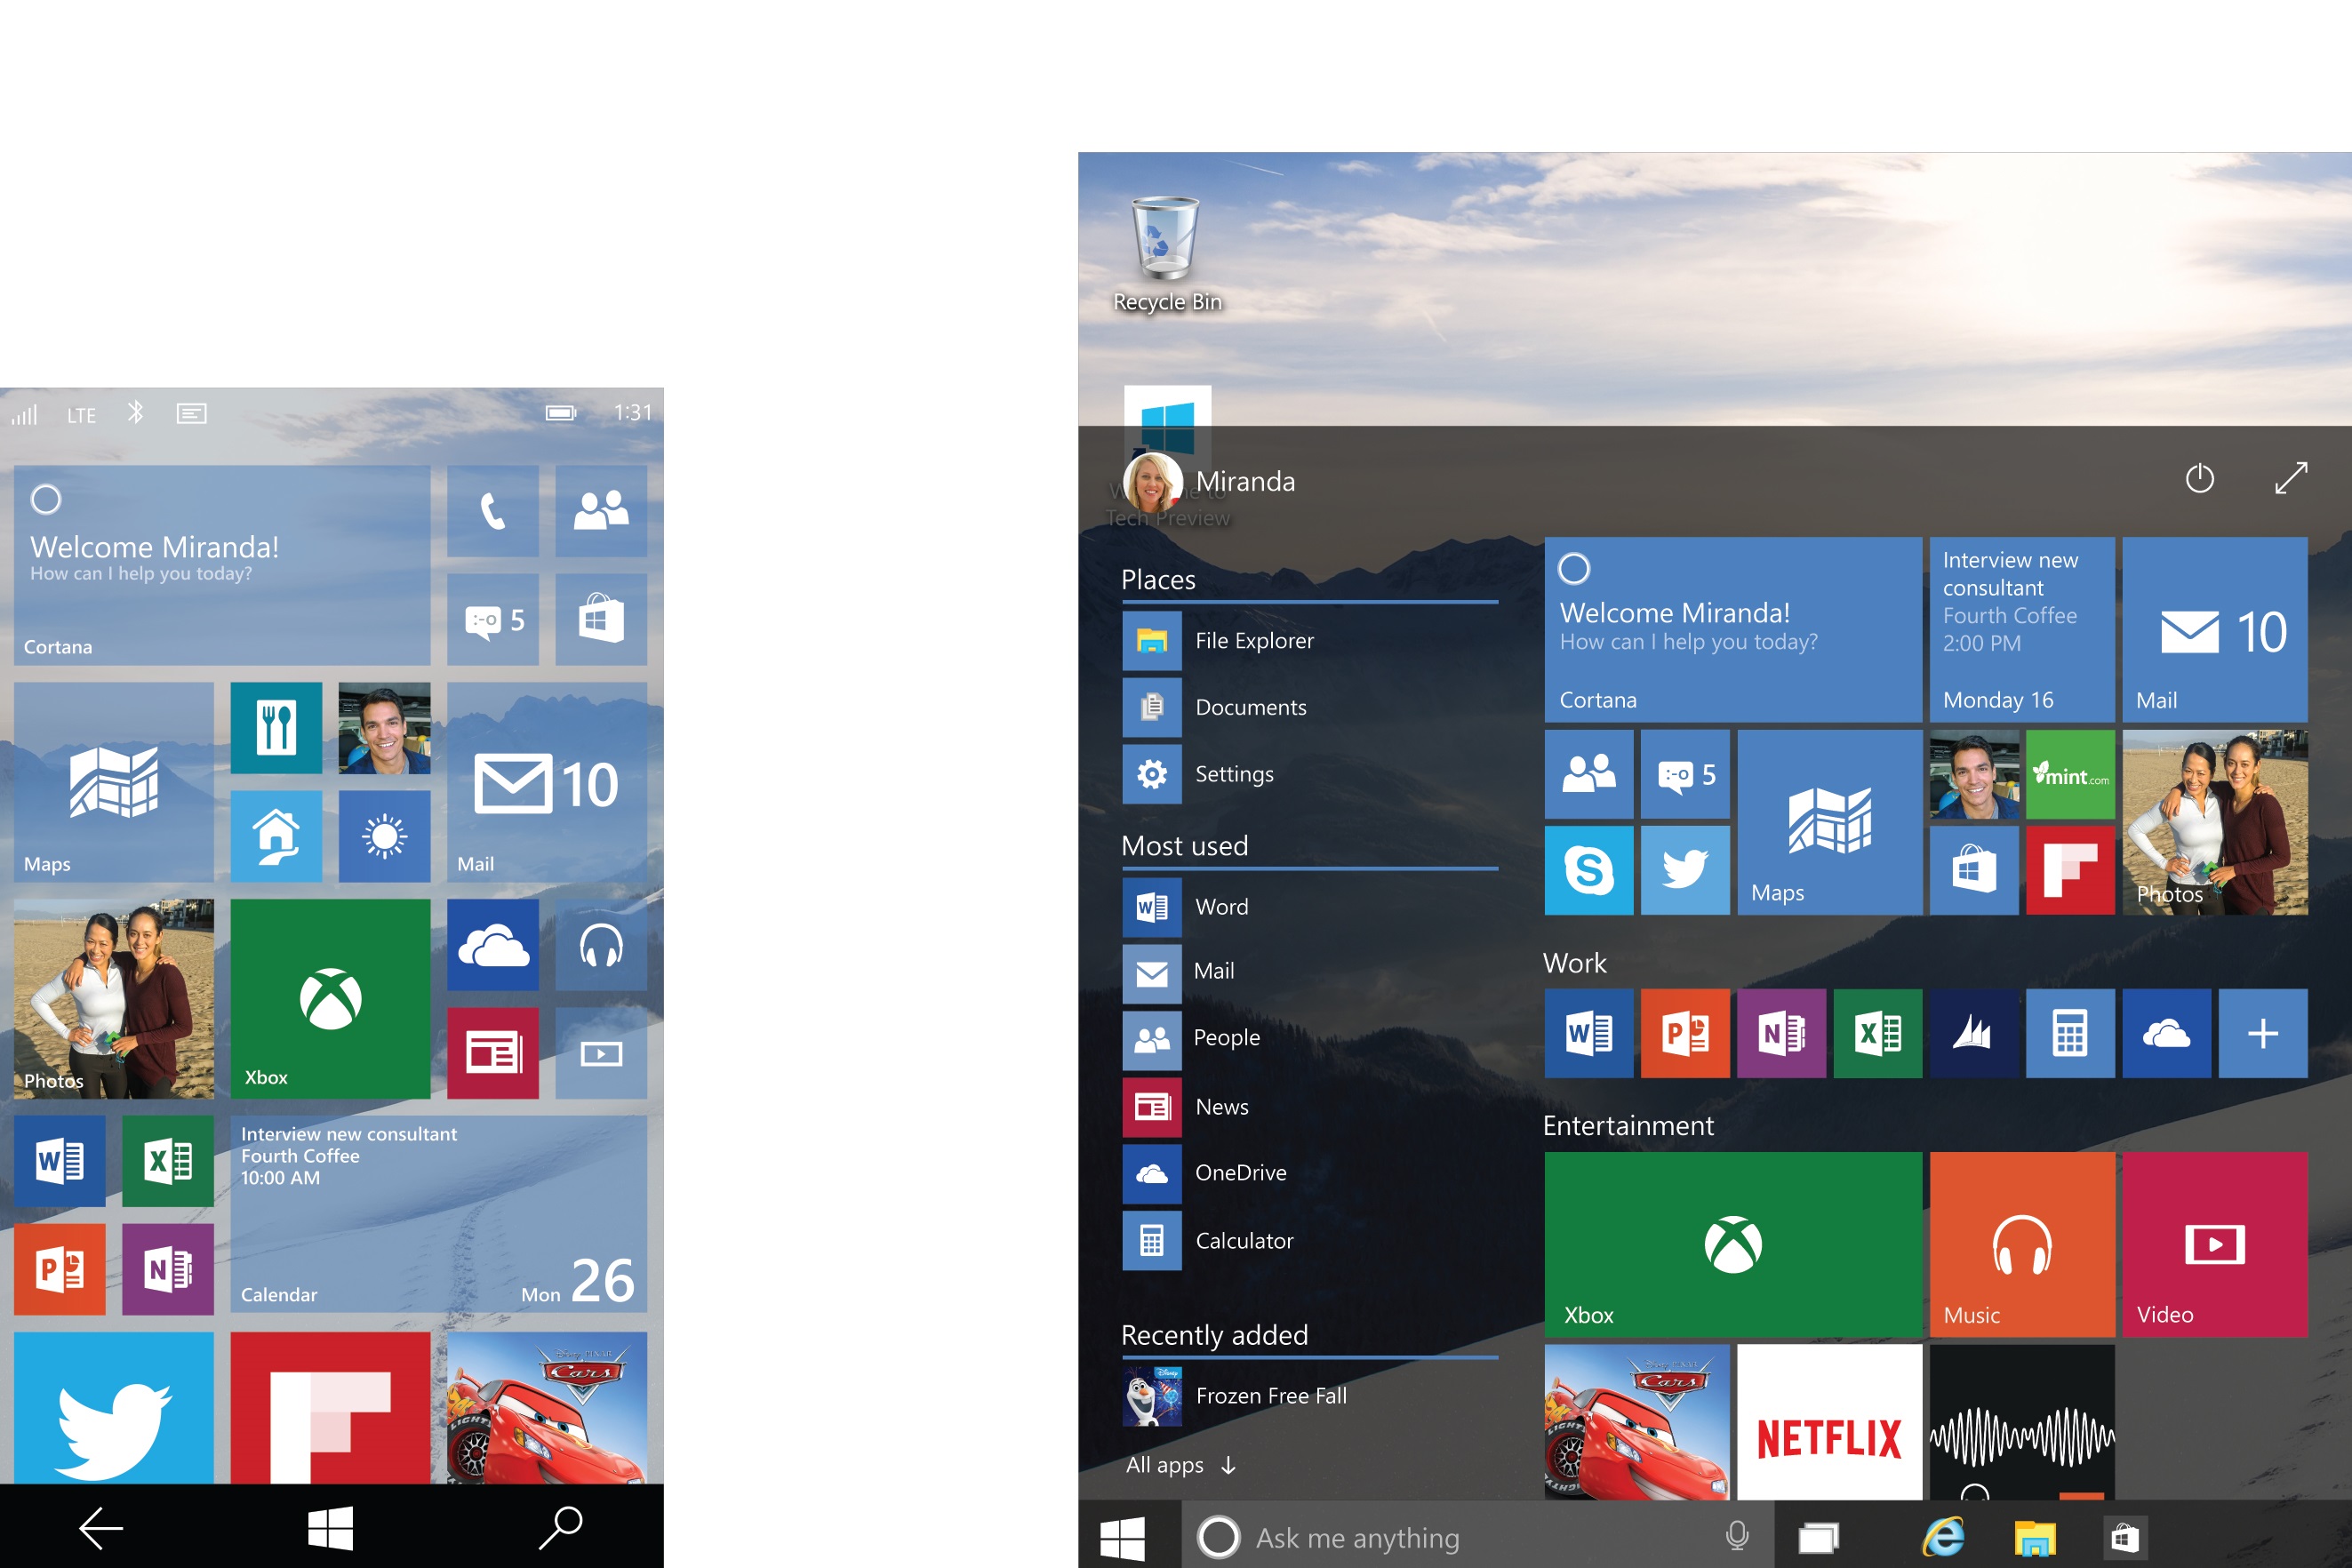2352x1568 pixels.
Task: Open Messaging tile with 5 notifications on desktop
Action: [1685, 774]
